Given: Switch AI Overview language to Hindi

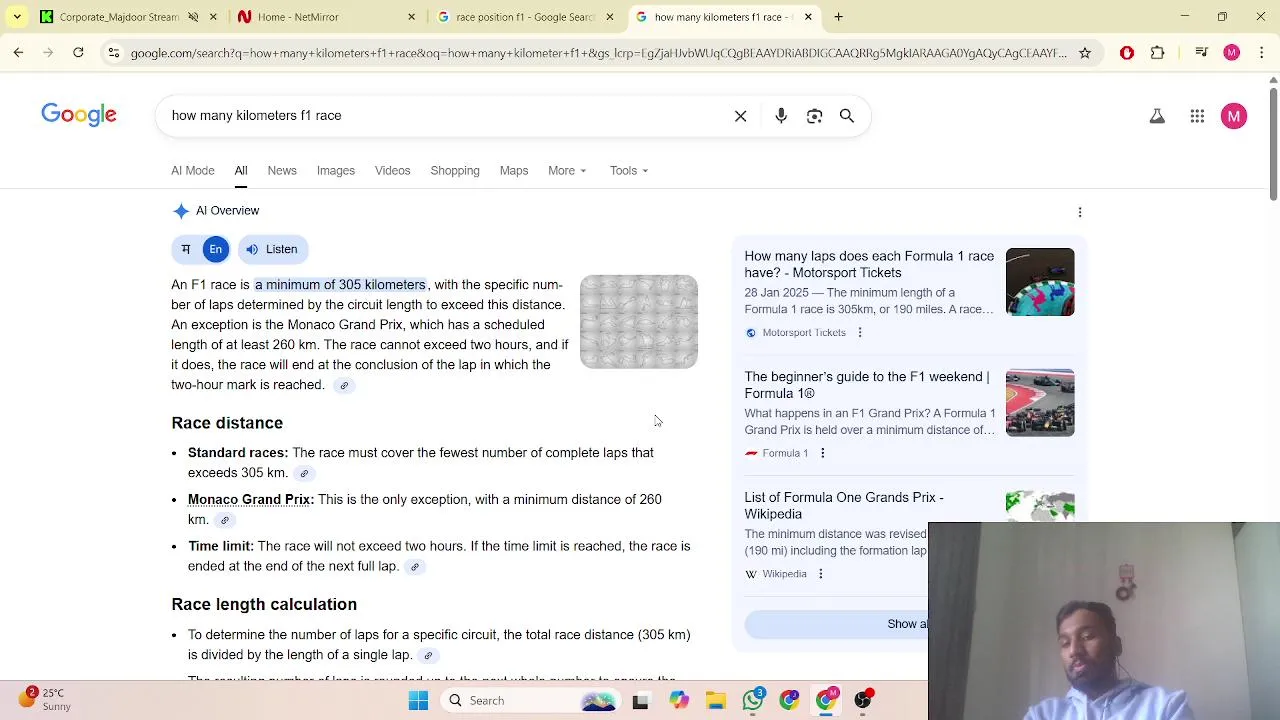Looking at the screenshot, I should pos(185,249).
